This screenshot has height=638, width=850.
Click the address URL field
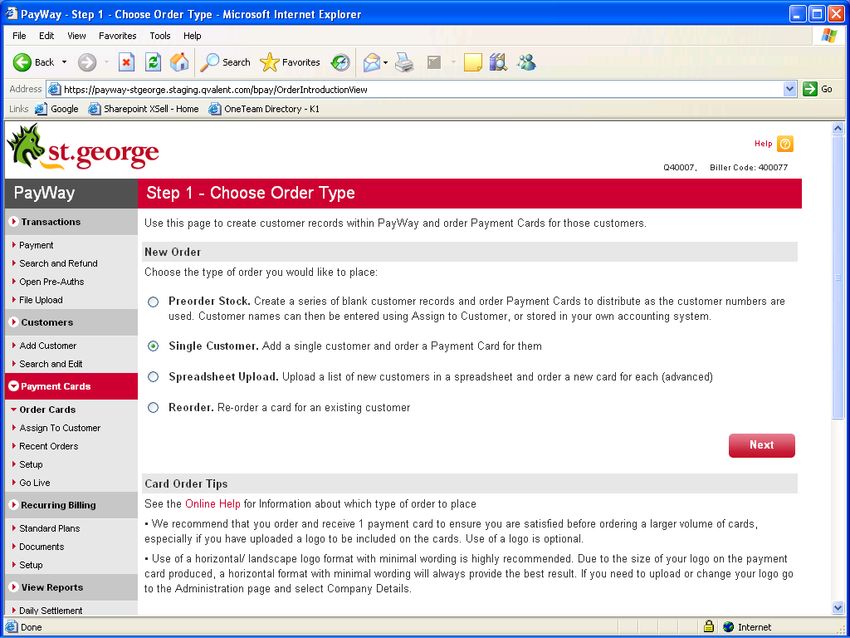(x=415, y=89)
